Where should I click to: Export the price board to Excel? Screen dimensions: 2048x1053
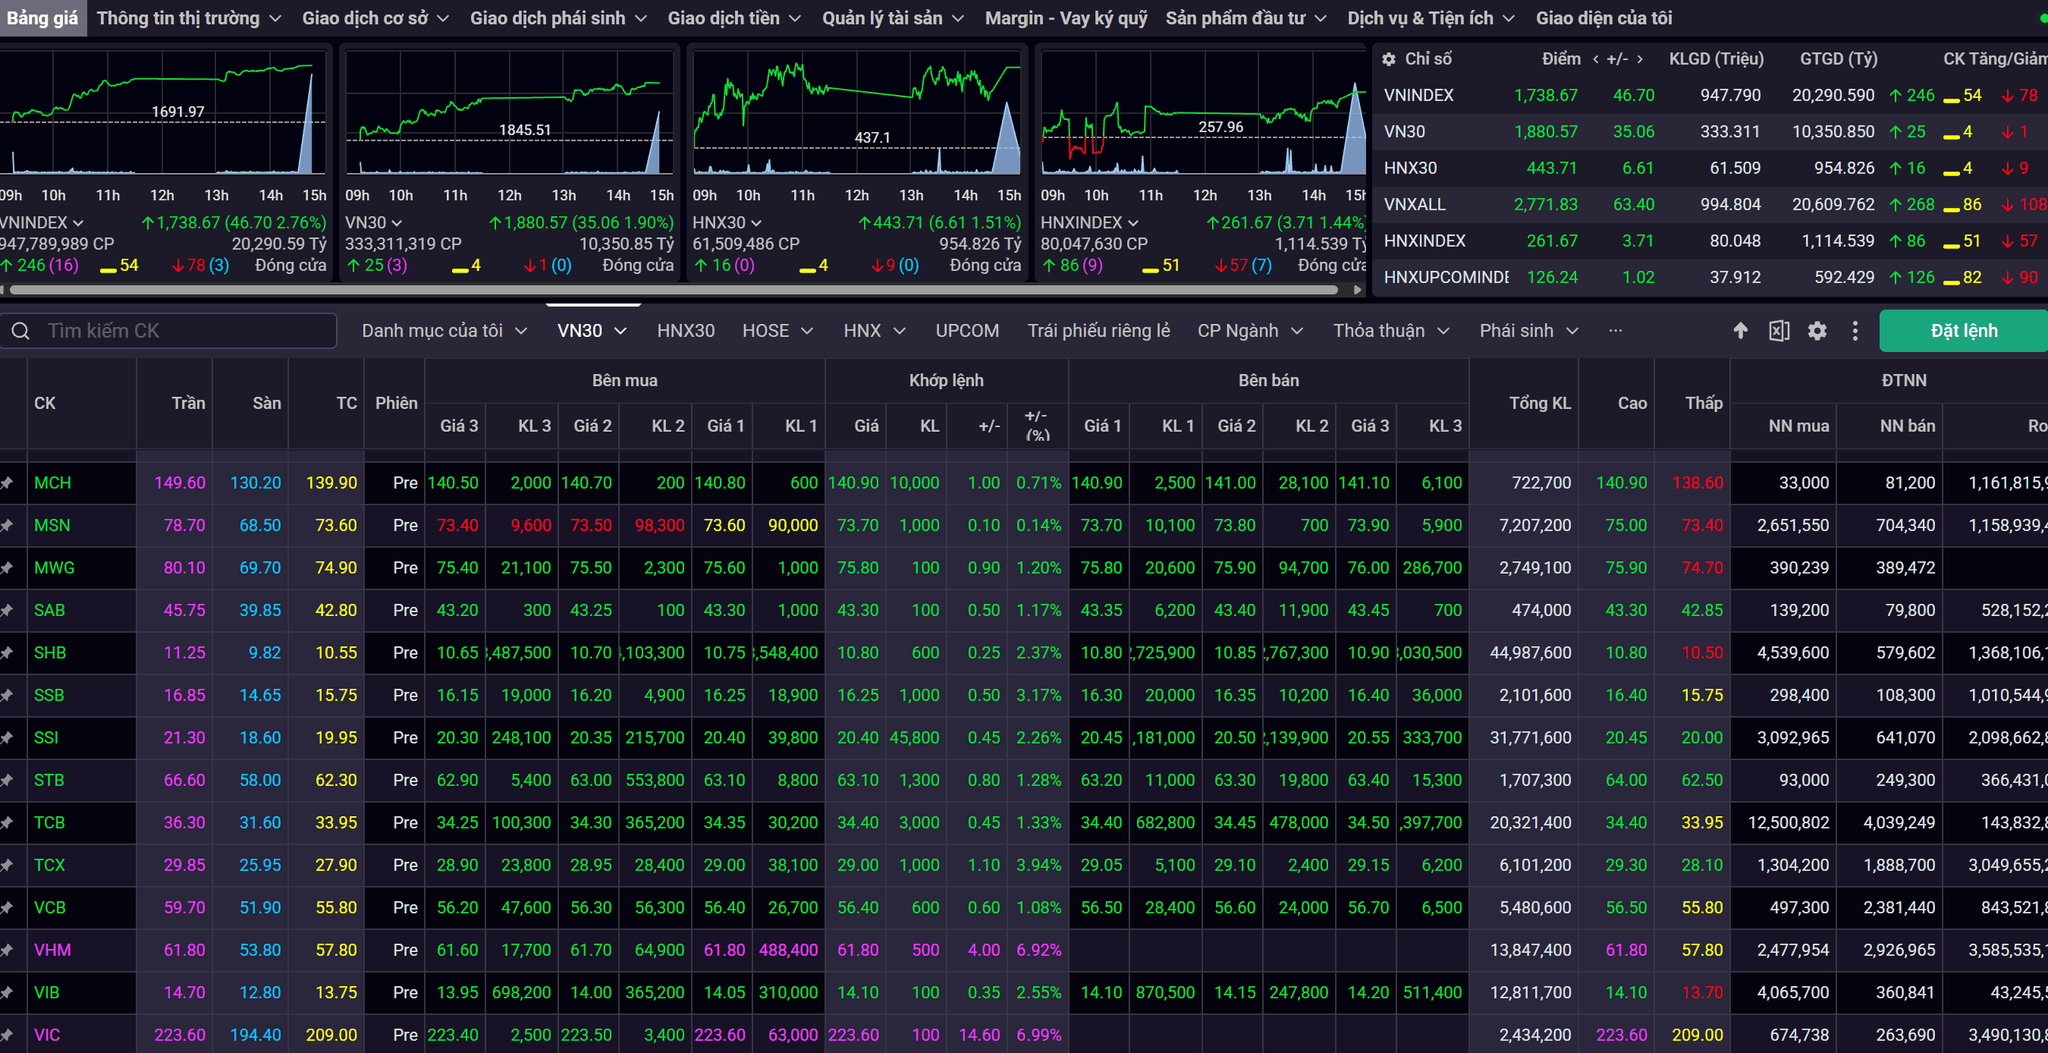pos(1779,331)
